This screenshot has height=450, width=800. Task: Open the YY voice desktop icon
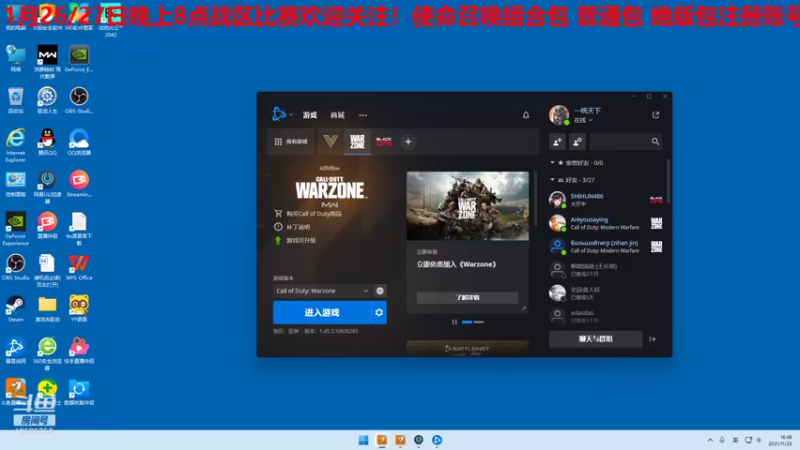coord(79,308)
